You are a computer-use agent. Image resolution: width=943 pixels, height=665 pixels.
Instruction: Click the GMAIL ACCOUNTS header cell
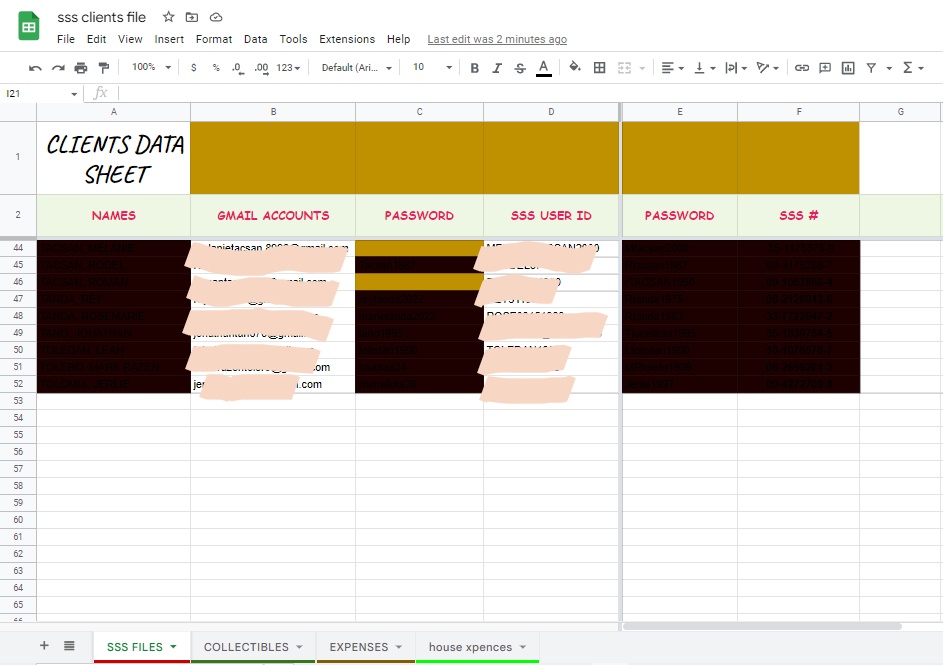pos(273,215)
